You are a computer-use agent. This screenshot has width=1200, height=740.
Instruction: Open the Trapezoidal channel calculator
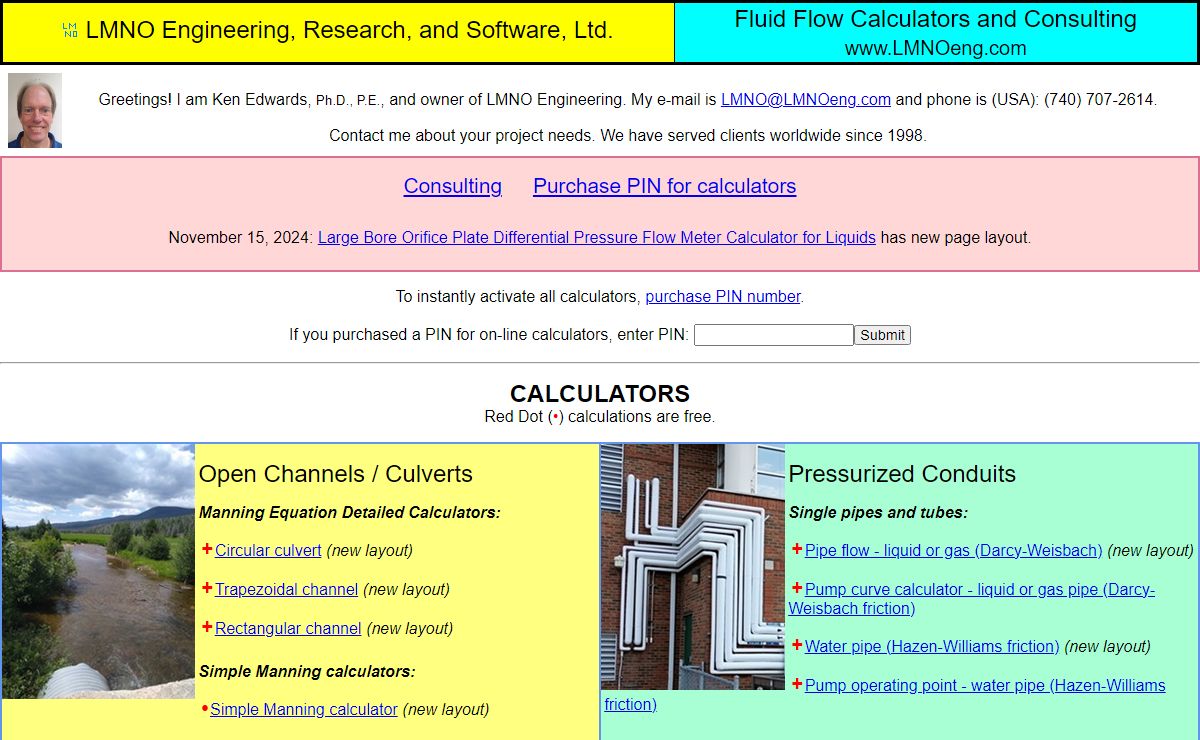[286, 589]
